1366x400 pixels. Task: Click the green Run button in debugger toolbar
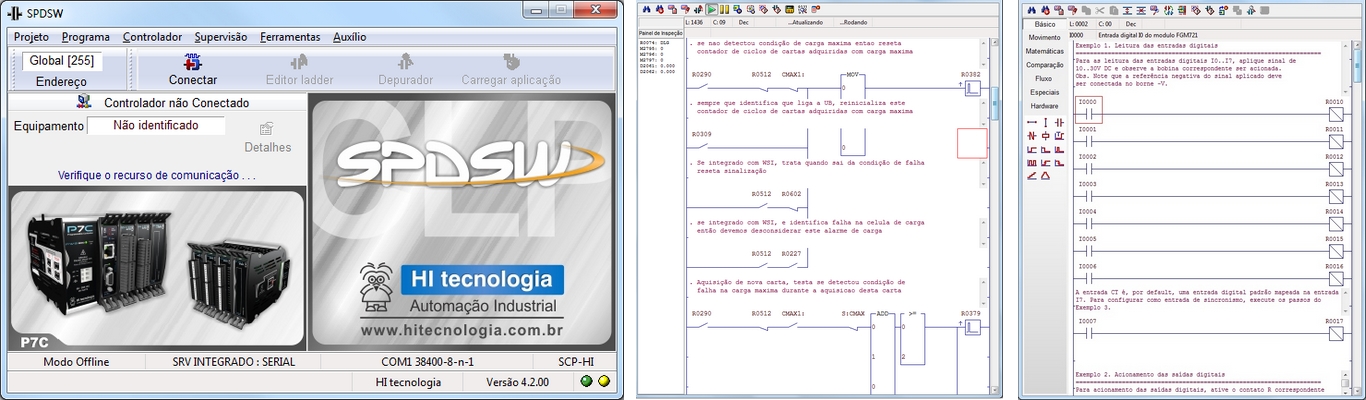tap(711, 9)
